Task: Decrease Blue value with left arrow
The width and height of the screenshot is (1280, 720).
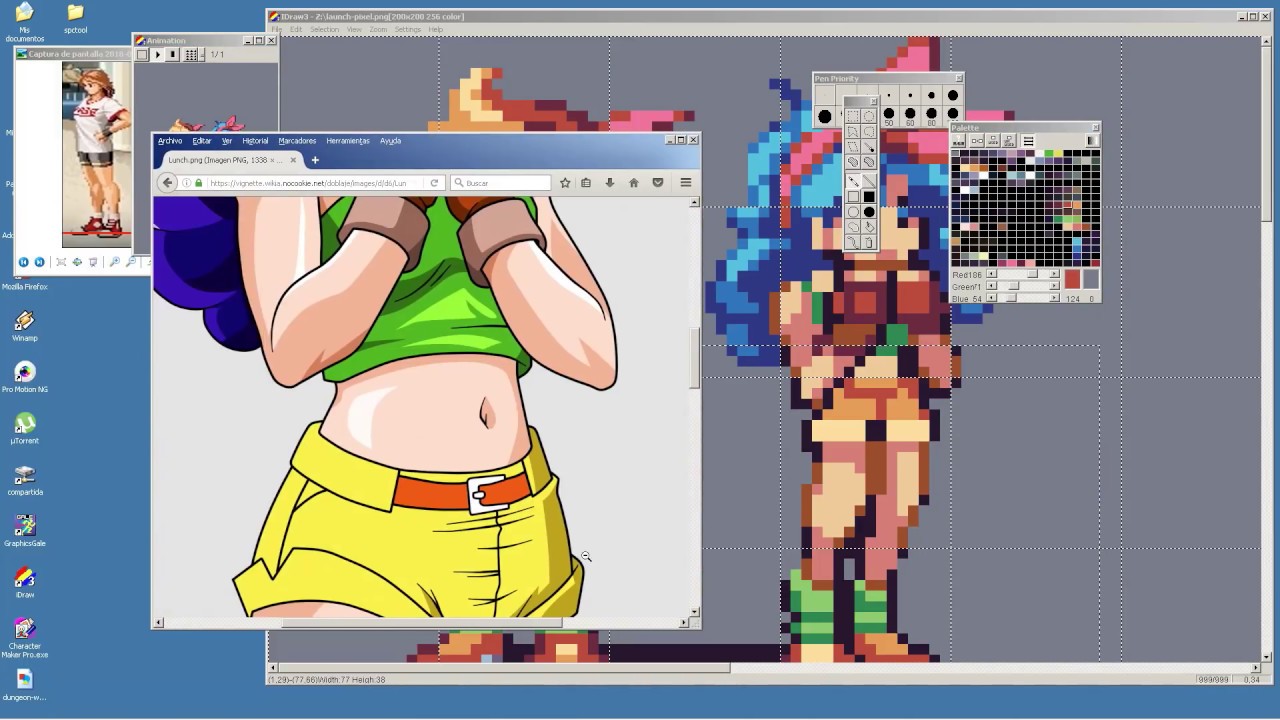Action: (x=992, y=298)
